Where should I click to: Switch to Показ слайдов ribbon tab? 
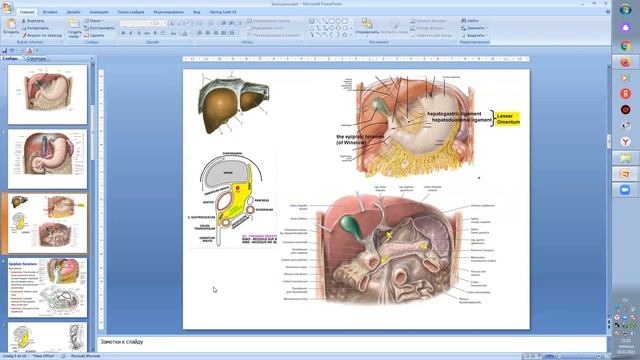click(x=131, y=12)
